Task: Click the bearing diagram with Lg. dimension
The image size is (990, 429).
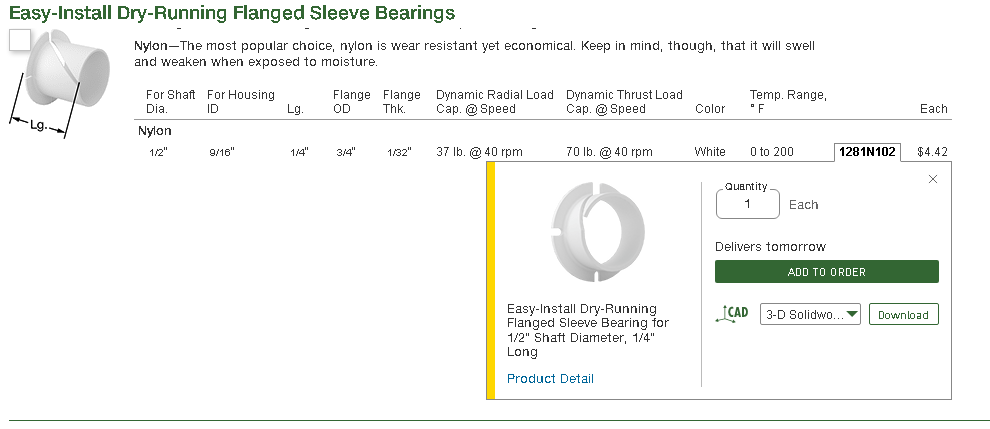Action: [65, 80]
